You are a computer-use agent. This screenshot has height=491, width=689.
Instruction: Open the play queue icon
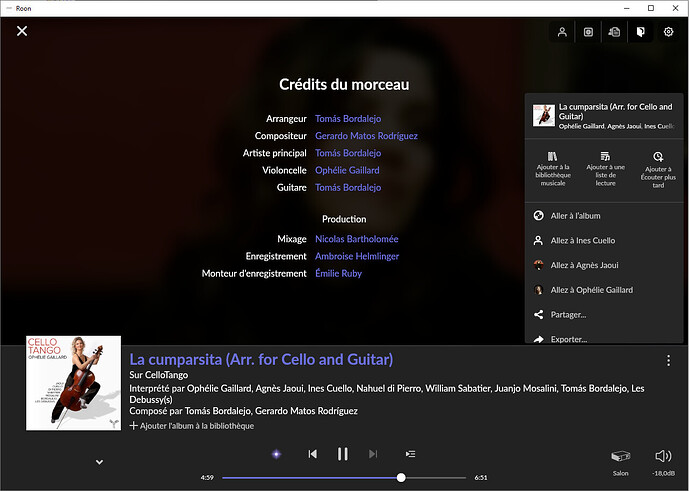tap(410, 454)
